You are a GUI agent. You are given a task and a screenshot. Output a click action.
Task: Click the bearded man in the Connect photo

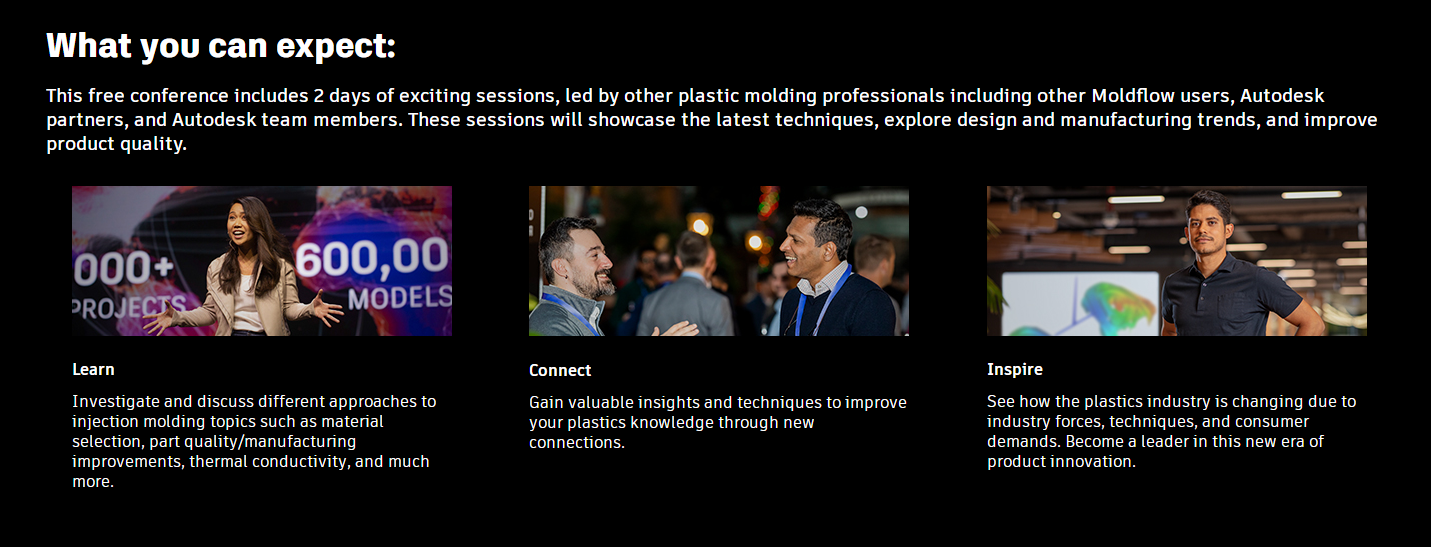(570, 275)
